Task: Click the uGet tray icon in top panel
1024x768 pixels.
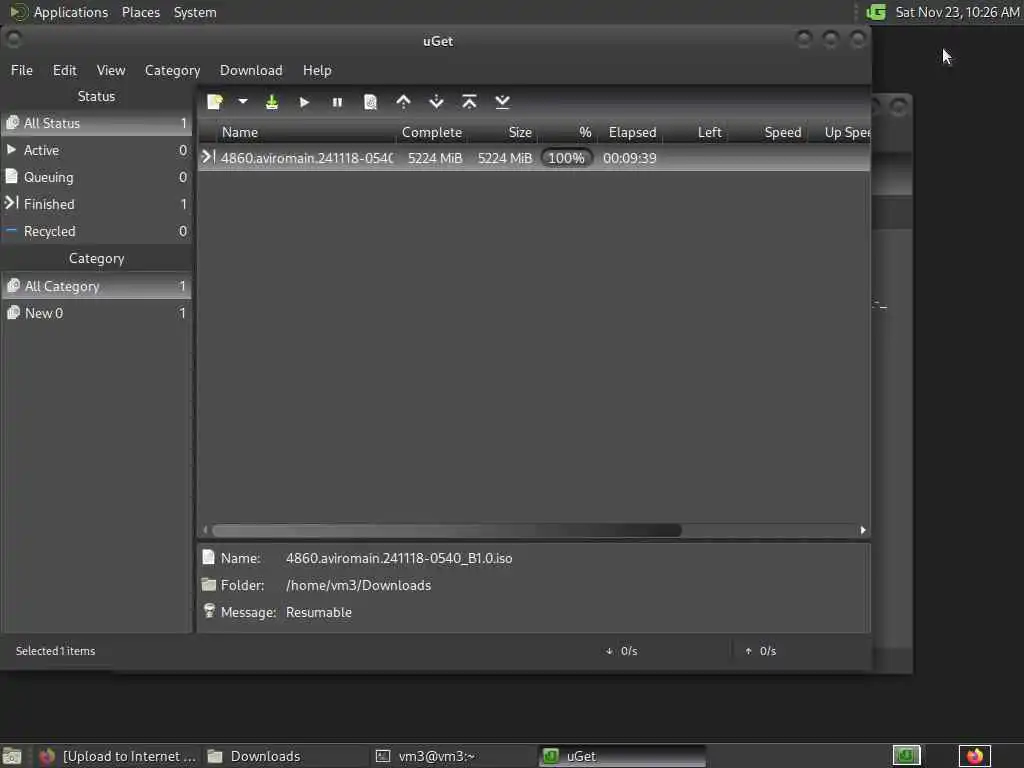Action: click(x=876, y=12)
